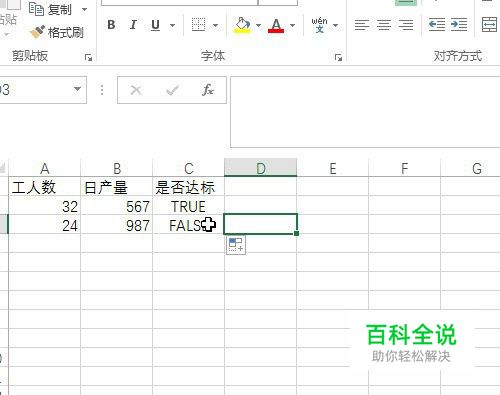Apply cell borders icon

[x=199, y=25]
